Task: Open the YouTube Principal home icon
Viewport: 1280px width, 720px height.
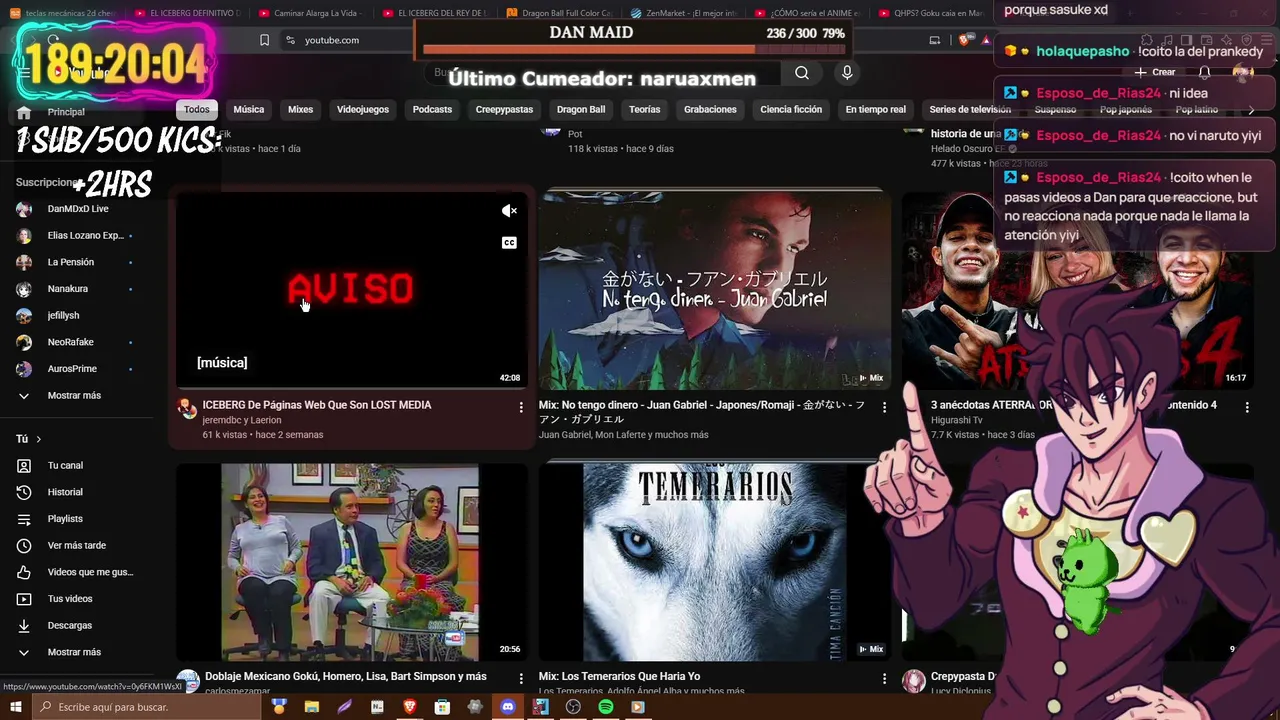Action: tap(24, 112)
